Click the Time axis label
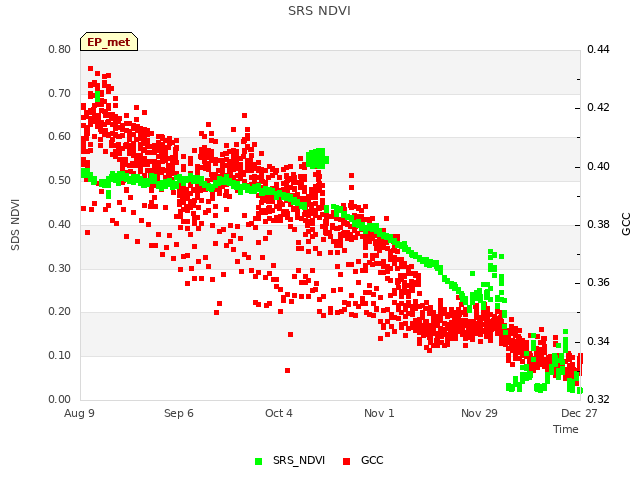Image resolution: width=640 pixels, height=480 pixels. point(566,429)
